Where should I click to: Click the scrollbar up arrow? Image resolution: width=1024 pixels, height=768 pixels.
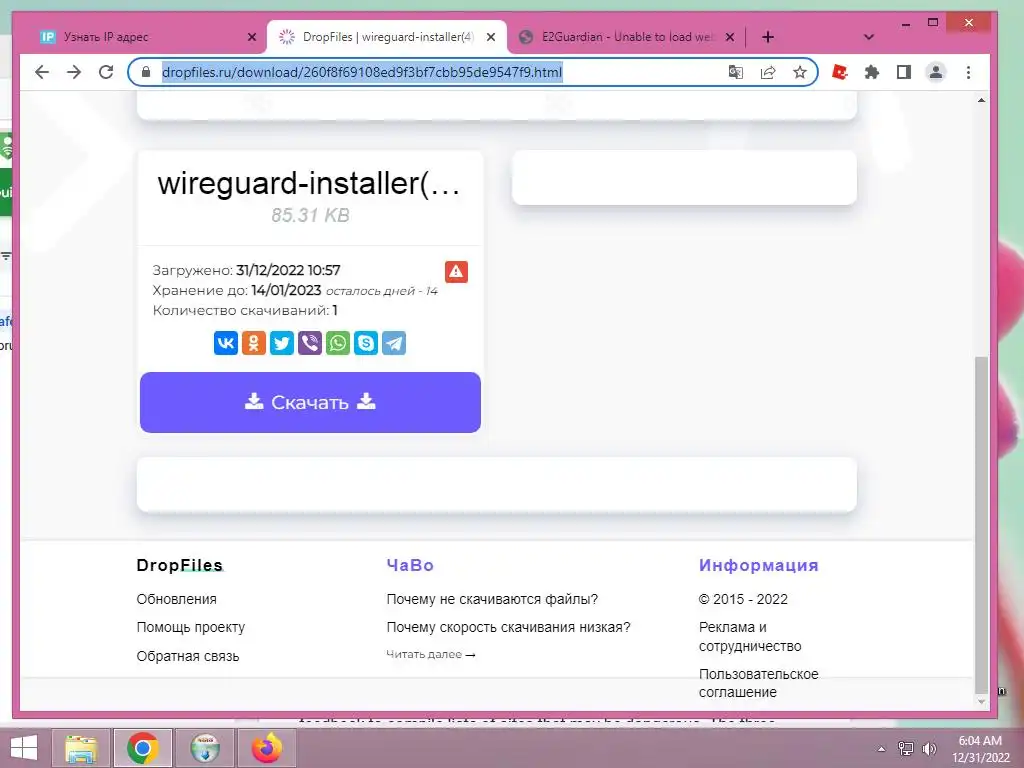point(981,100)
